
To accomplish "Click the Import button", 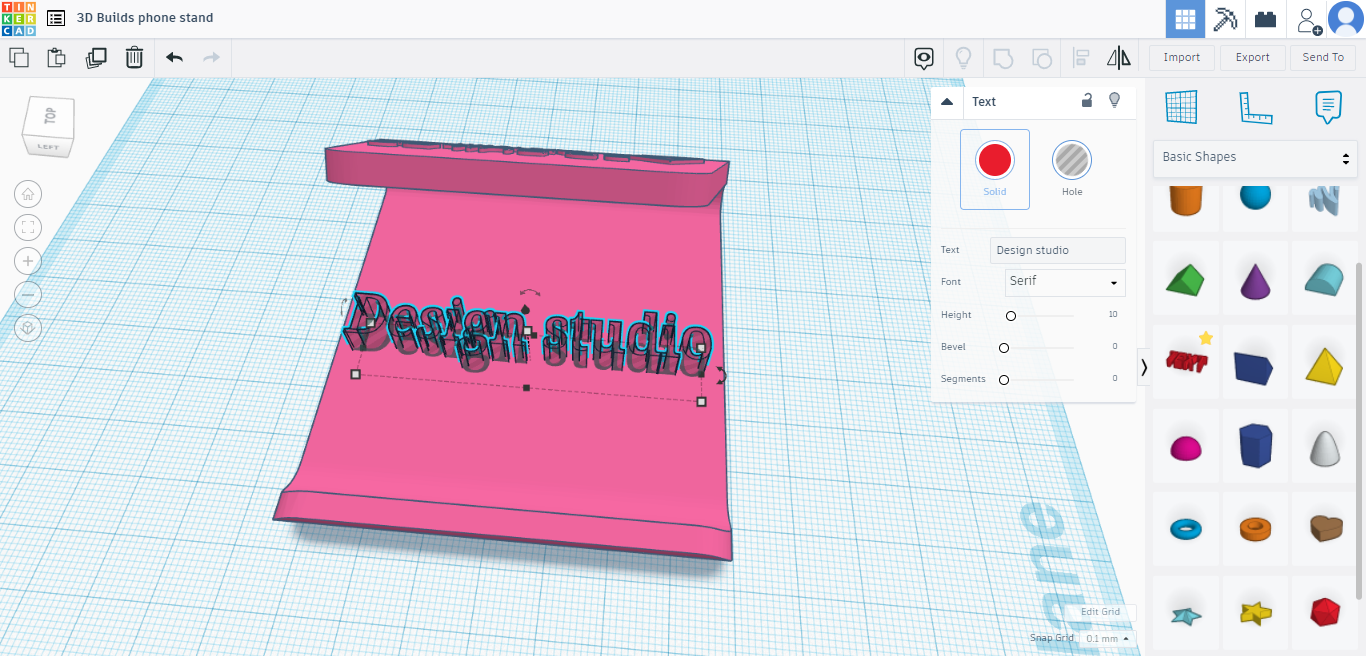I will click(x=1181, y=58).
